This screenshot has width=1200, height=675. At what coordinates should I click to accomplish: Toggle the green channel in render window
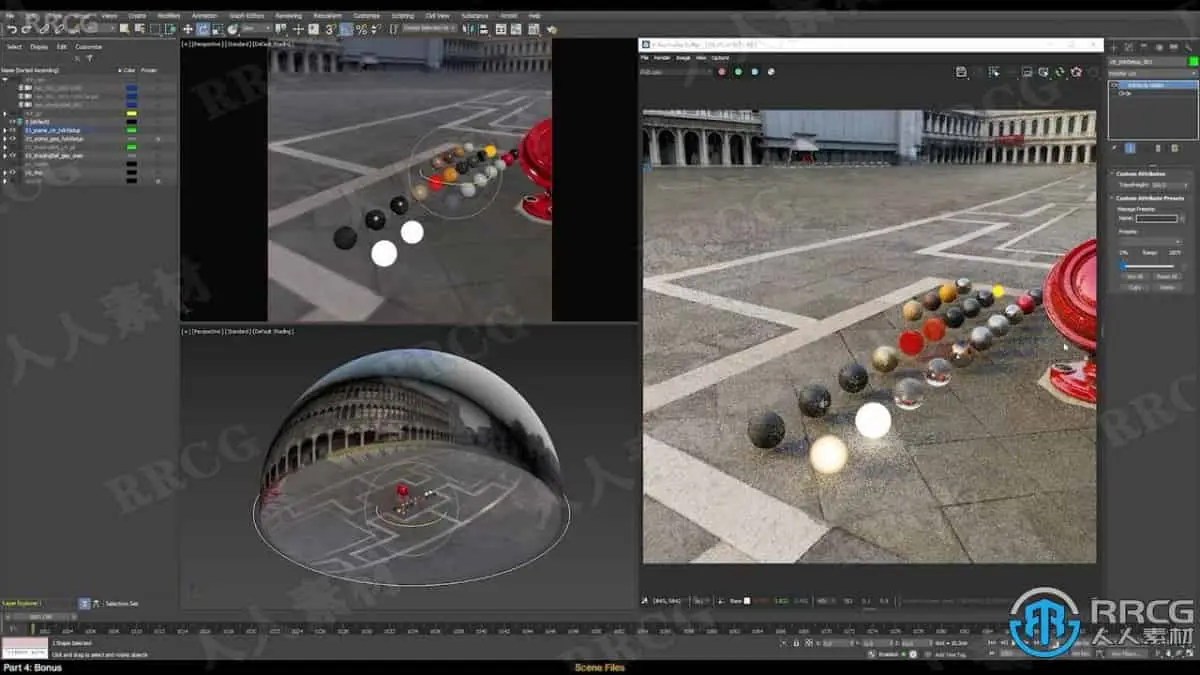pos(738,72)
